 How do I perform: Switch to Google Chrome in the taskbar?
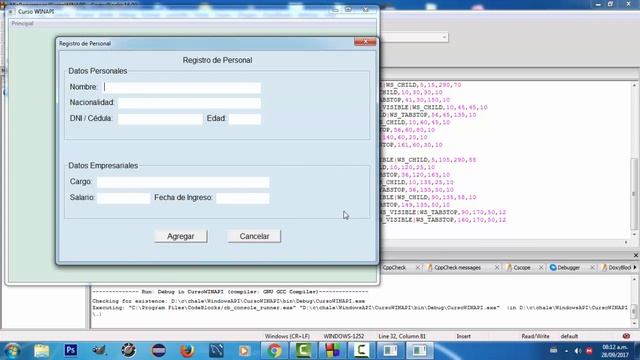pos(275,351)
